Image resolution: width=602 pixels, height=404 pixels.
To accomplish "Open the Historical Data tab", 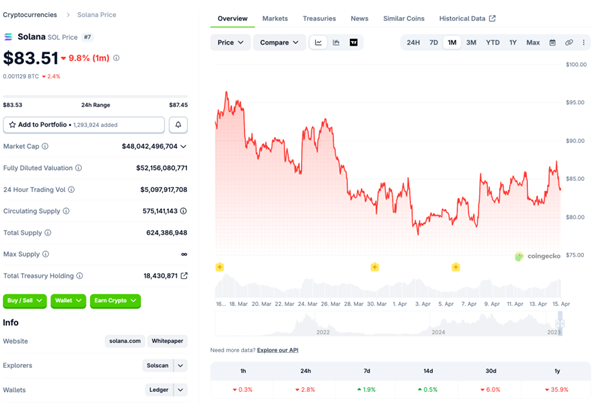I will tap(467, 19).
